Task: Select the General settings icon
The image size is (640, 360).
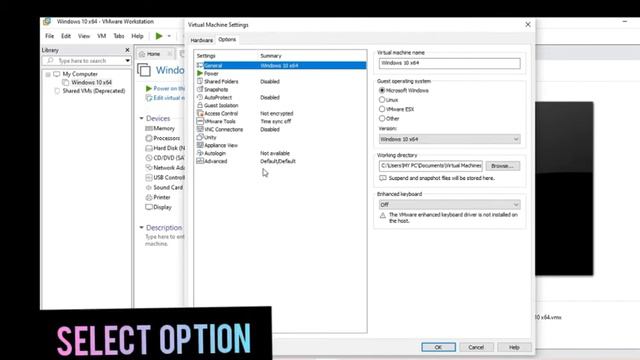Action: (x=200, y=65)
